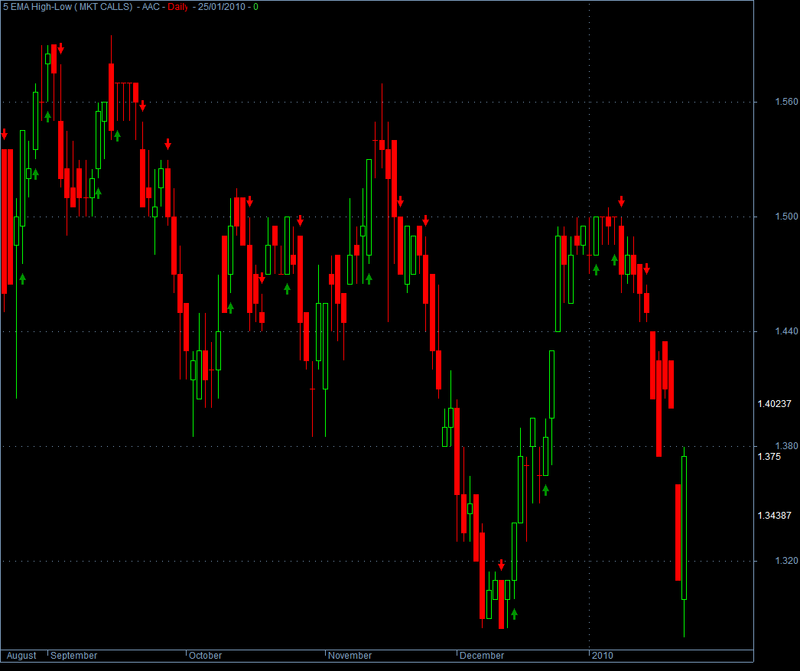Select the last red candle beside the final green candle
This screenshot has height=671, width=800.
[678, 532]
